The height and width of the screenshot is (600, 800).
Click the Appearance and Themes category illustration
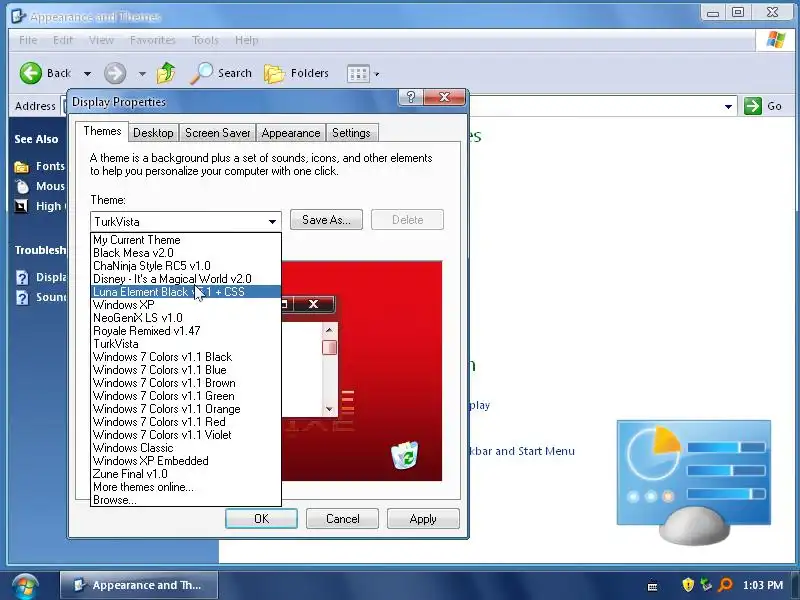tap(694, 482)
